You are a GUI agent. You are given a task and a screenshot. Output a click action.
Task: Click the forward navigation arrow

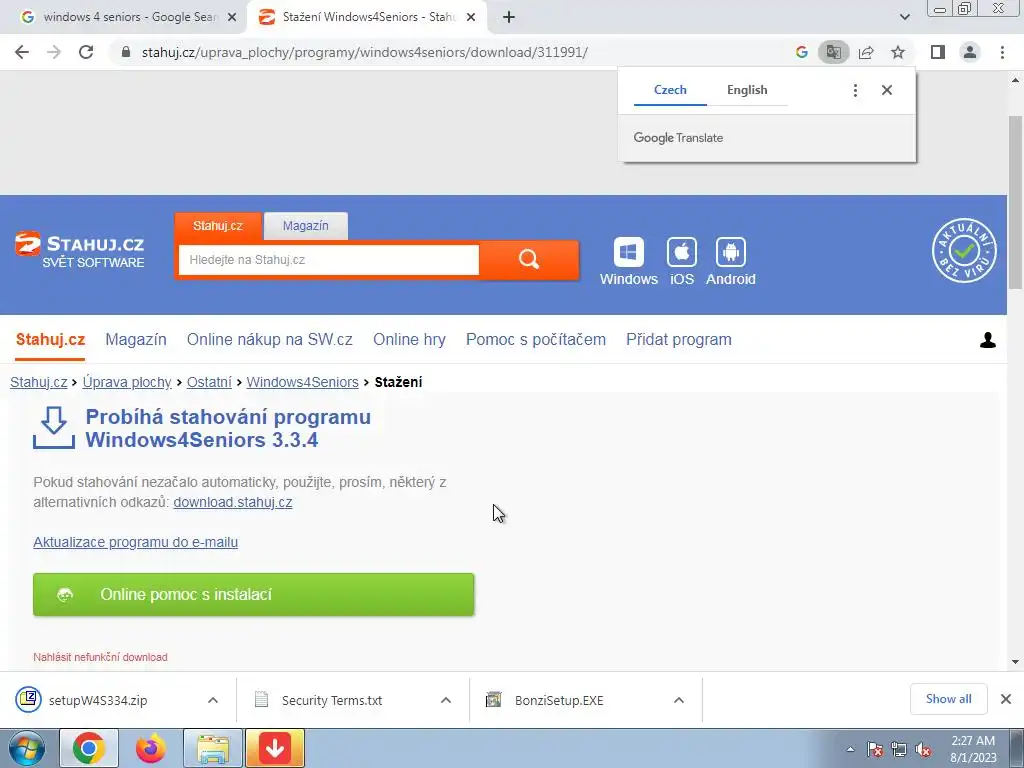(54, 52)
